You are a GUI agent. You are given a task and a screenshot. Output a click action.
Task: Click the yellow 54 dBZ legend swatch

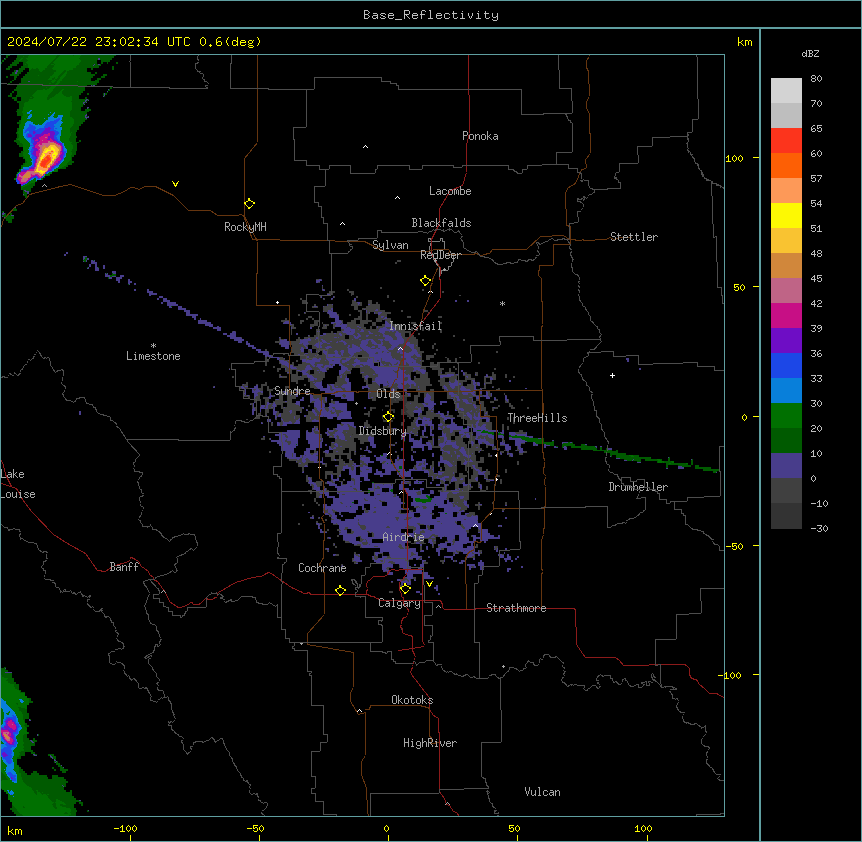point(786,215)
